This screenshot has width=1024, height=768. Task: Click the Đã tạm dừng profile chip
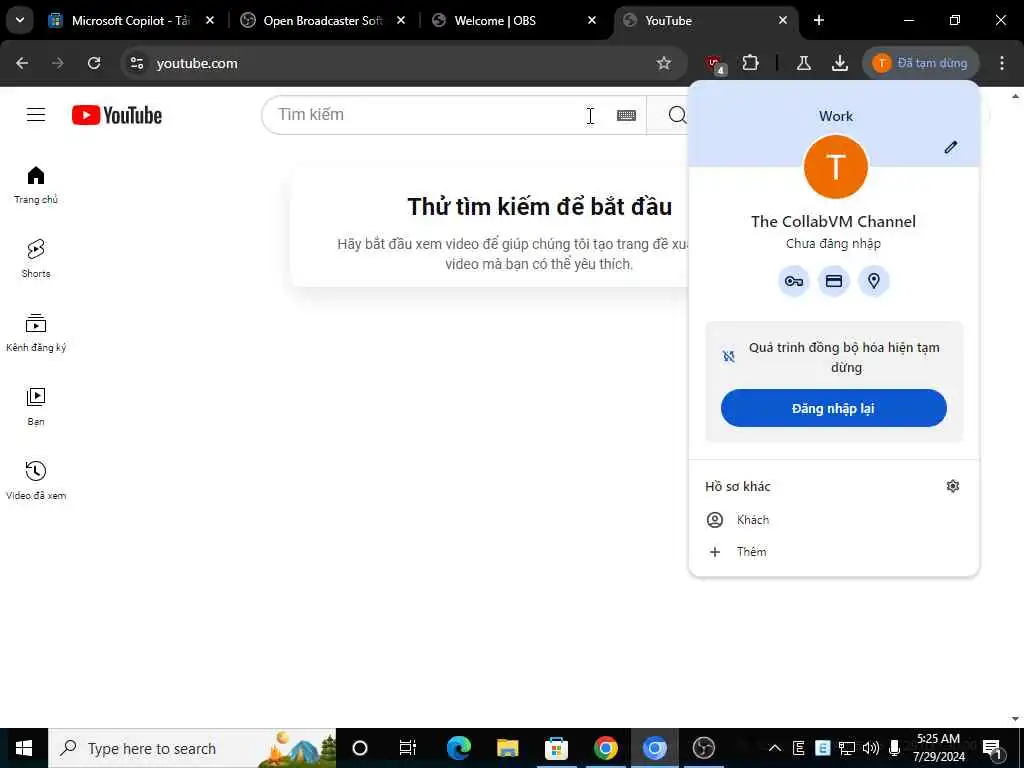(x=921, y=63)
